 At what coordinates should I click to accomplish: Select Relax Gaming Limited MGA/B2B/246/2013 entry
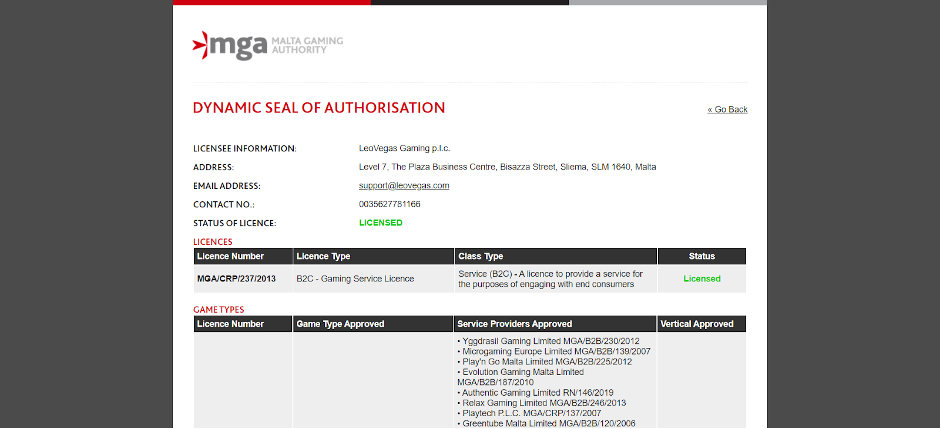click(541, 403)
